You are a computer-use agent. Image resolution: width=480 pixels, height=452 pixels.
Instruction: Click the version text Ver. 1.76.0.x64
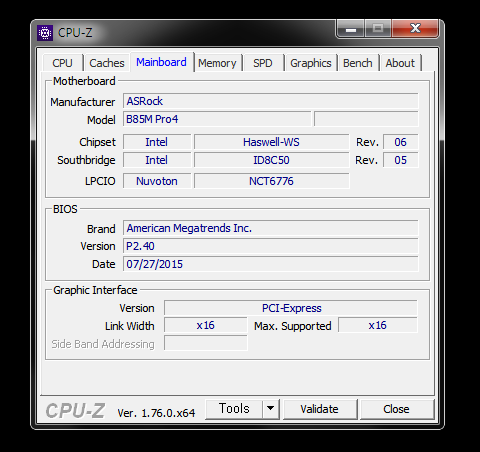click(156, 413)
